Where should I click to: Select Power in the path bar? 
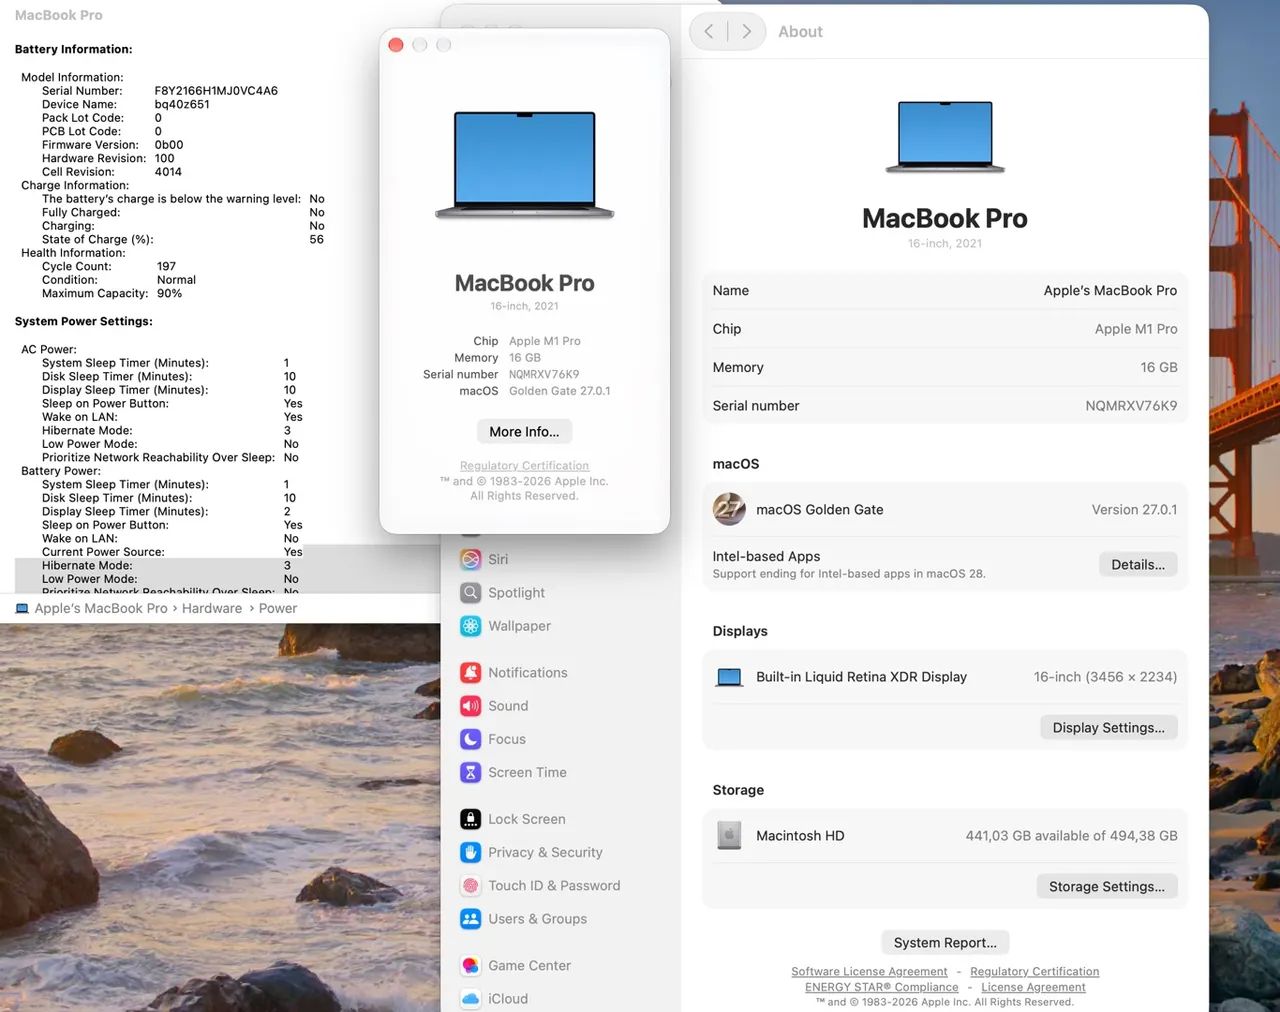pos(278,608)
